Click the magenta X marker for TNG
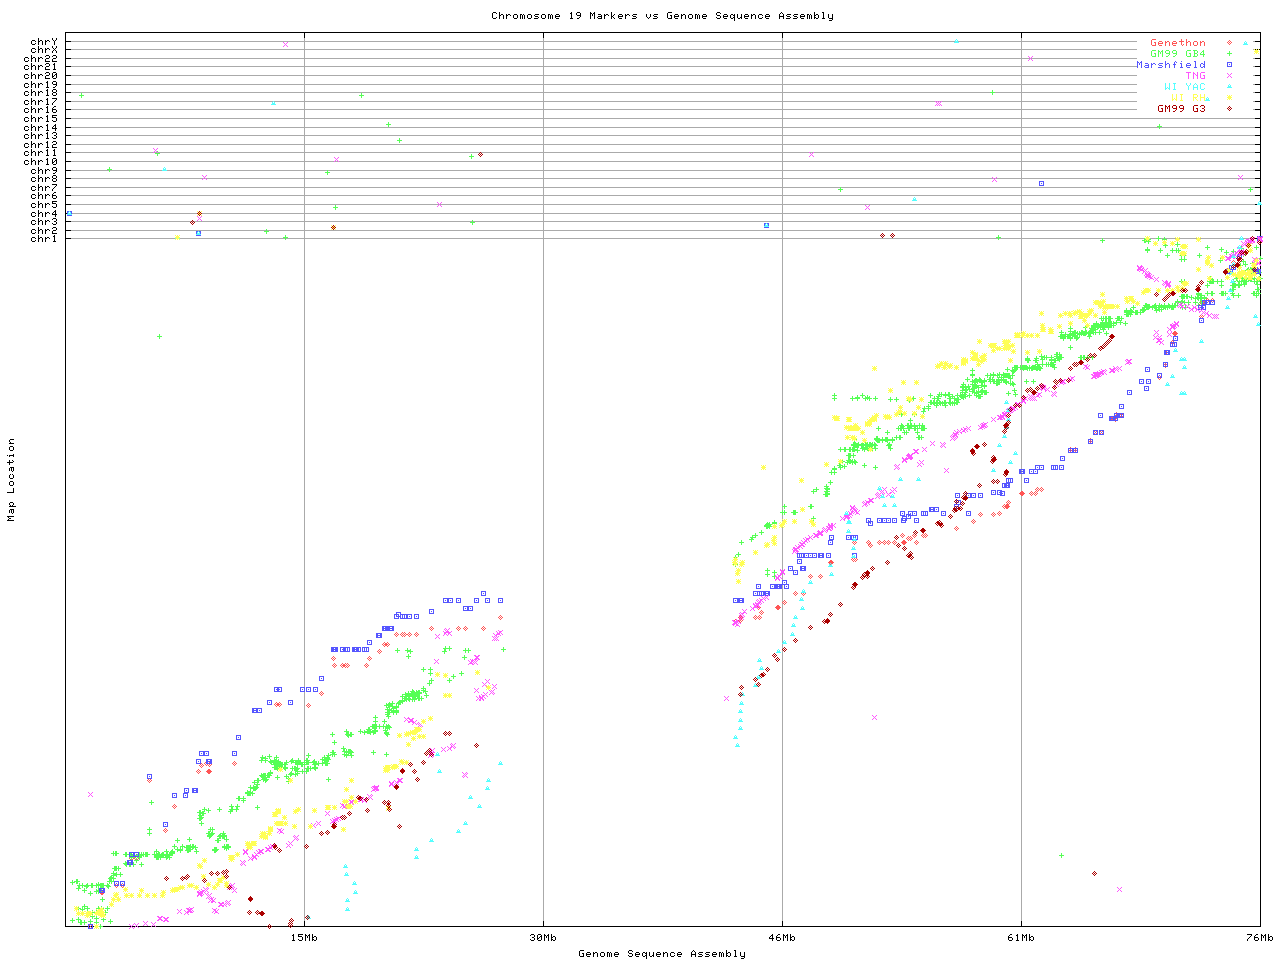 tap(1229, 76)
